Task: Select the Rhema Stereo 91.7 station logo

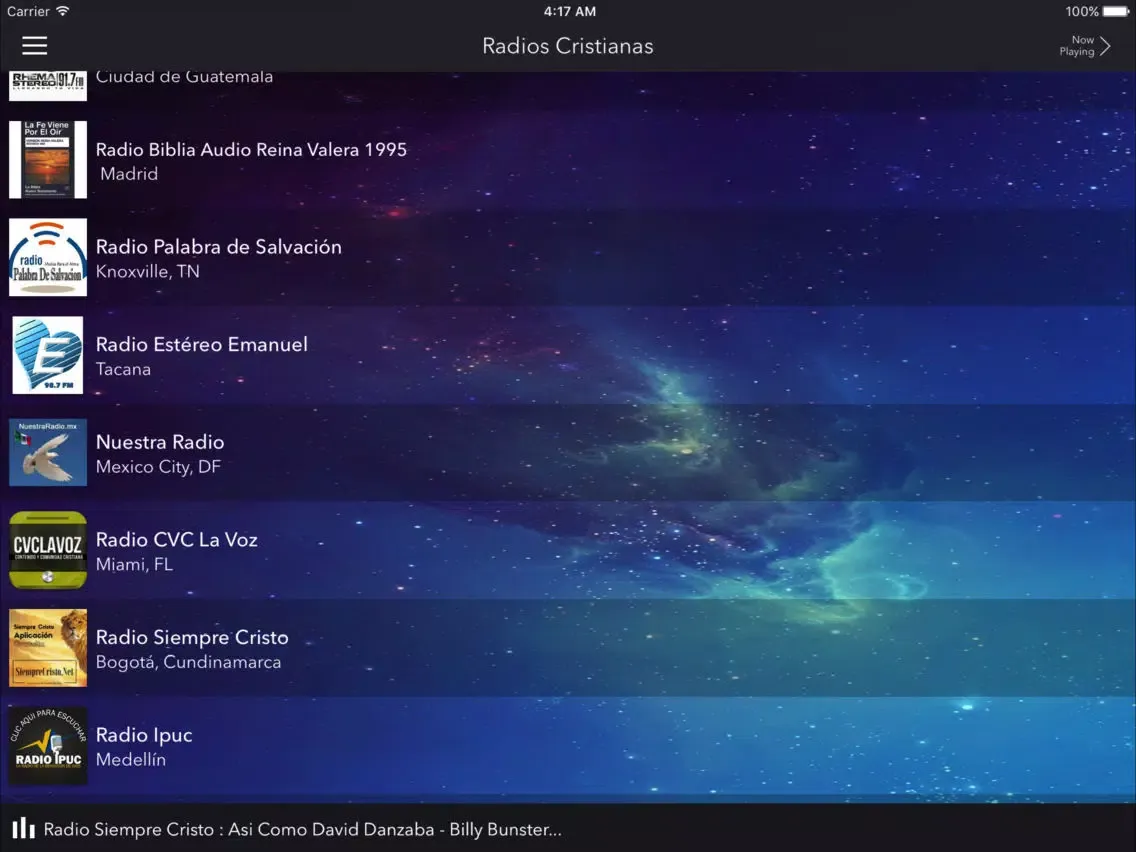Action: 48,85
